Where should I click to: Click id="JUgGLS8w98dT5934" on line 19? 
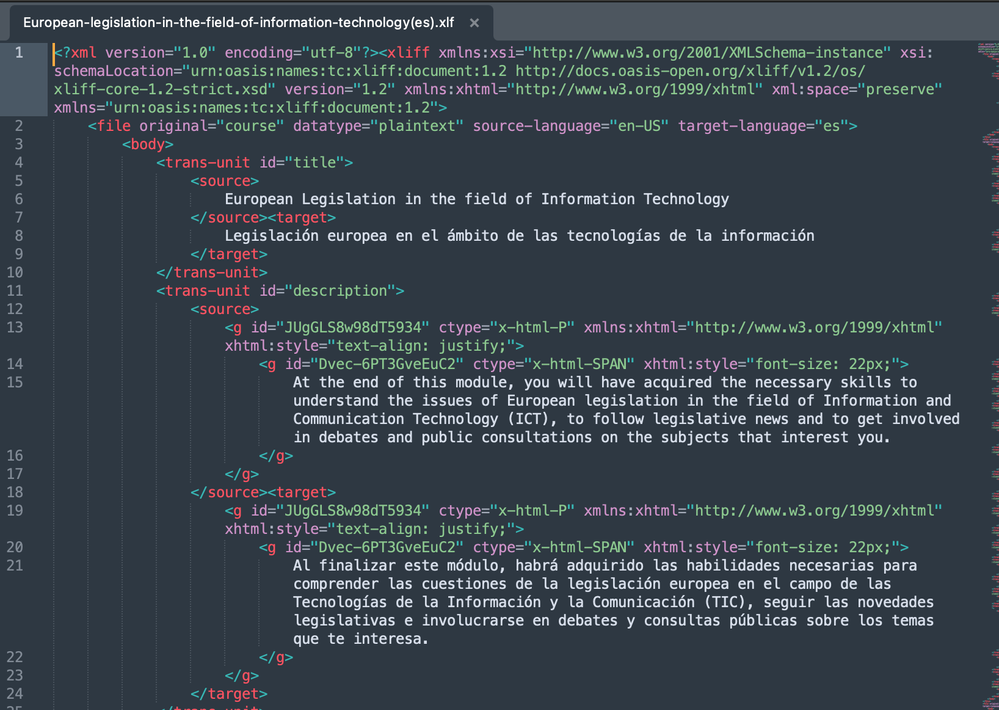tap(340, 511)
